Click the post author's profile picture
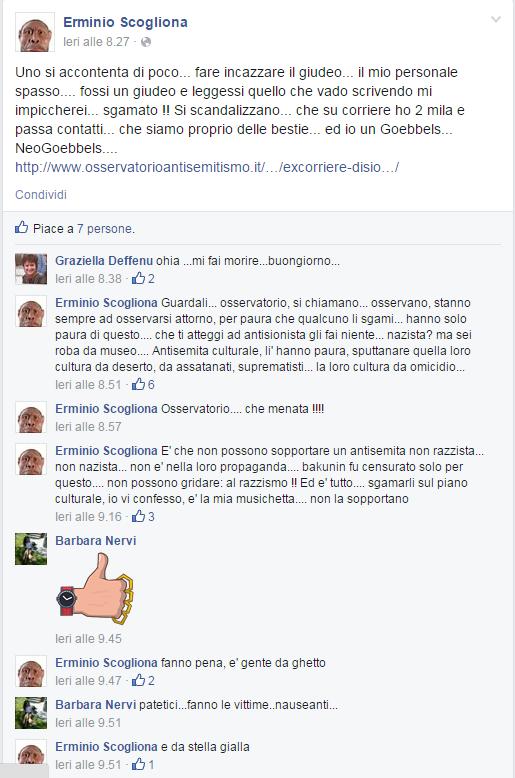This screenshot has height=778, width=515. pyautogui.click(x=35, y=32)
